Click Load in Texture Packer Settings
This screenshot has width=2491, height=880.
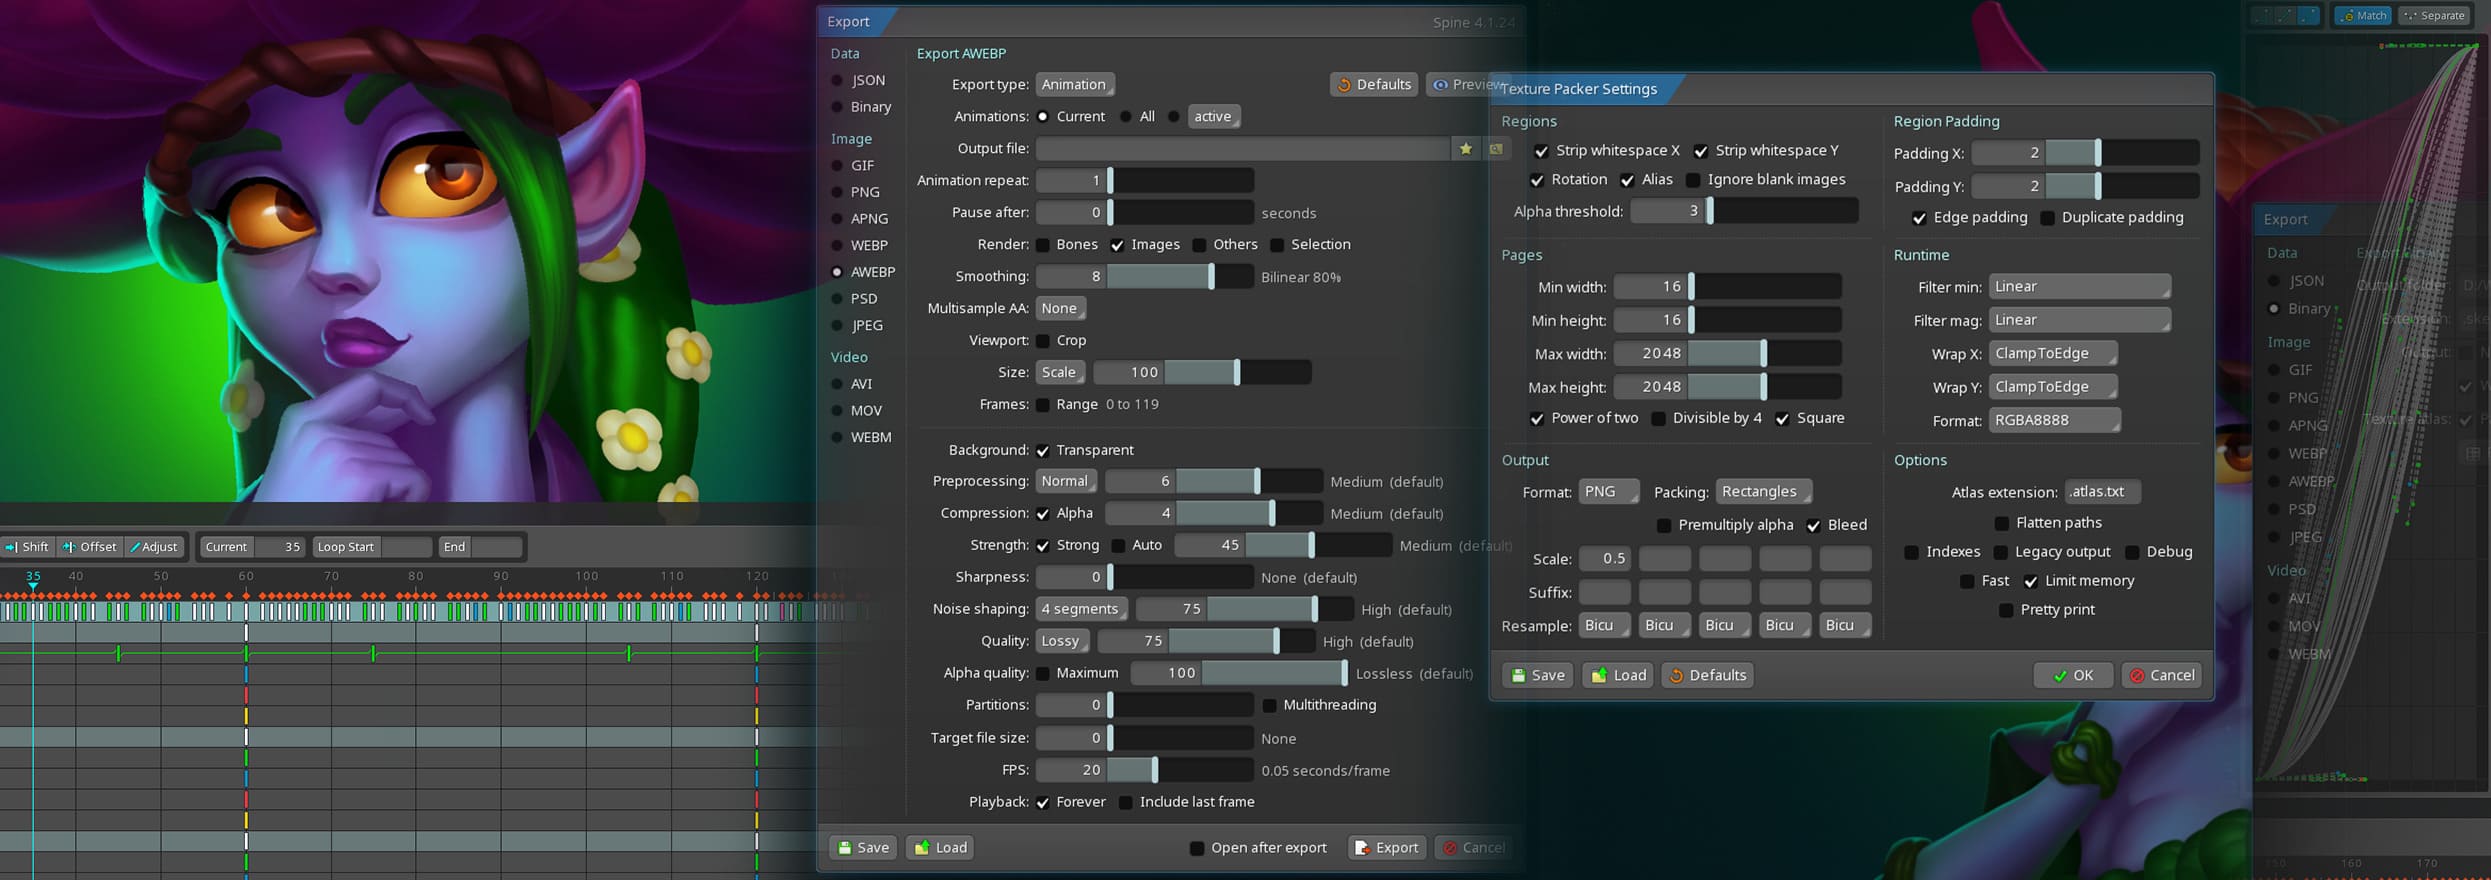[x=1617, y=675]
